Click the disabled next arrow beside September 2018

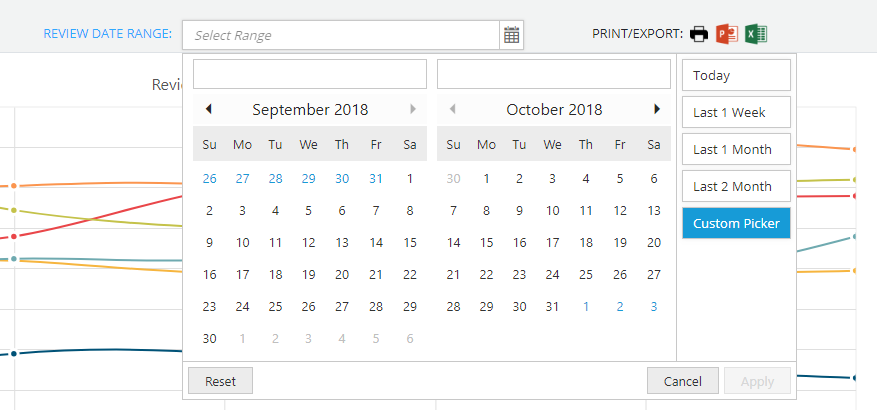(x=413, y=109)
